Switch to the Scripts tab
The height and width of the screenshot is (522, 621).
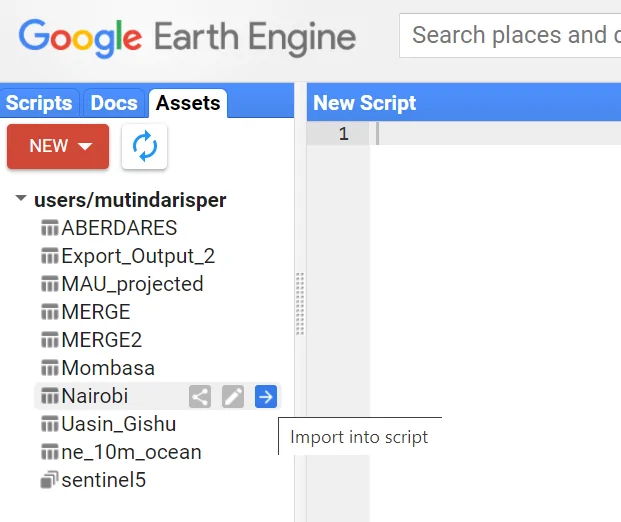click(39, 103)
